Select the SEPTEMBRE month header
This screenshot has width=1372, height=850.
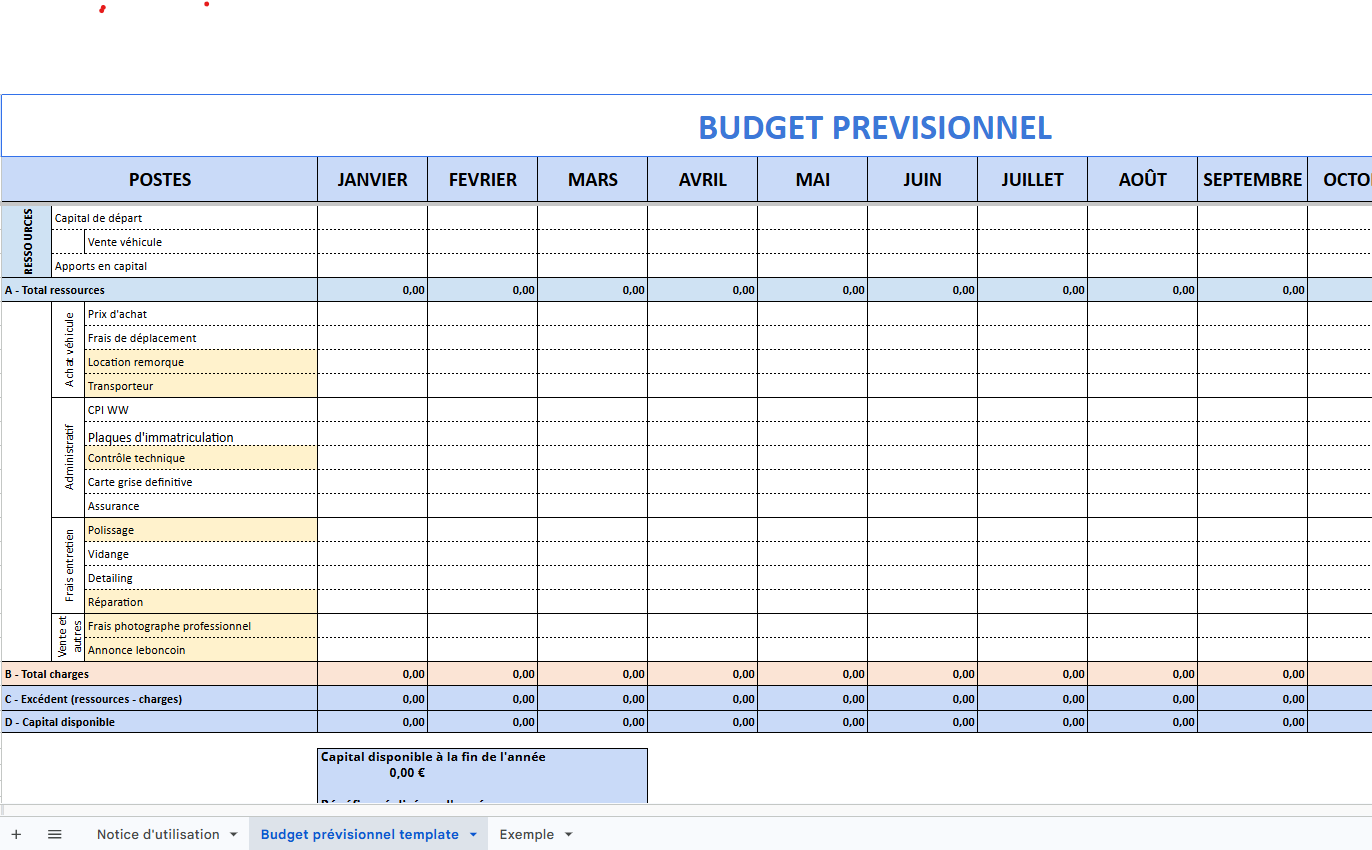click(x=1252, y=179)
